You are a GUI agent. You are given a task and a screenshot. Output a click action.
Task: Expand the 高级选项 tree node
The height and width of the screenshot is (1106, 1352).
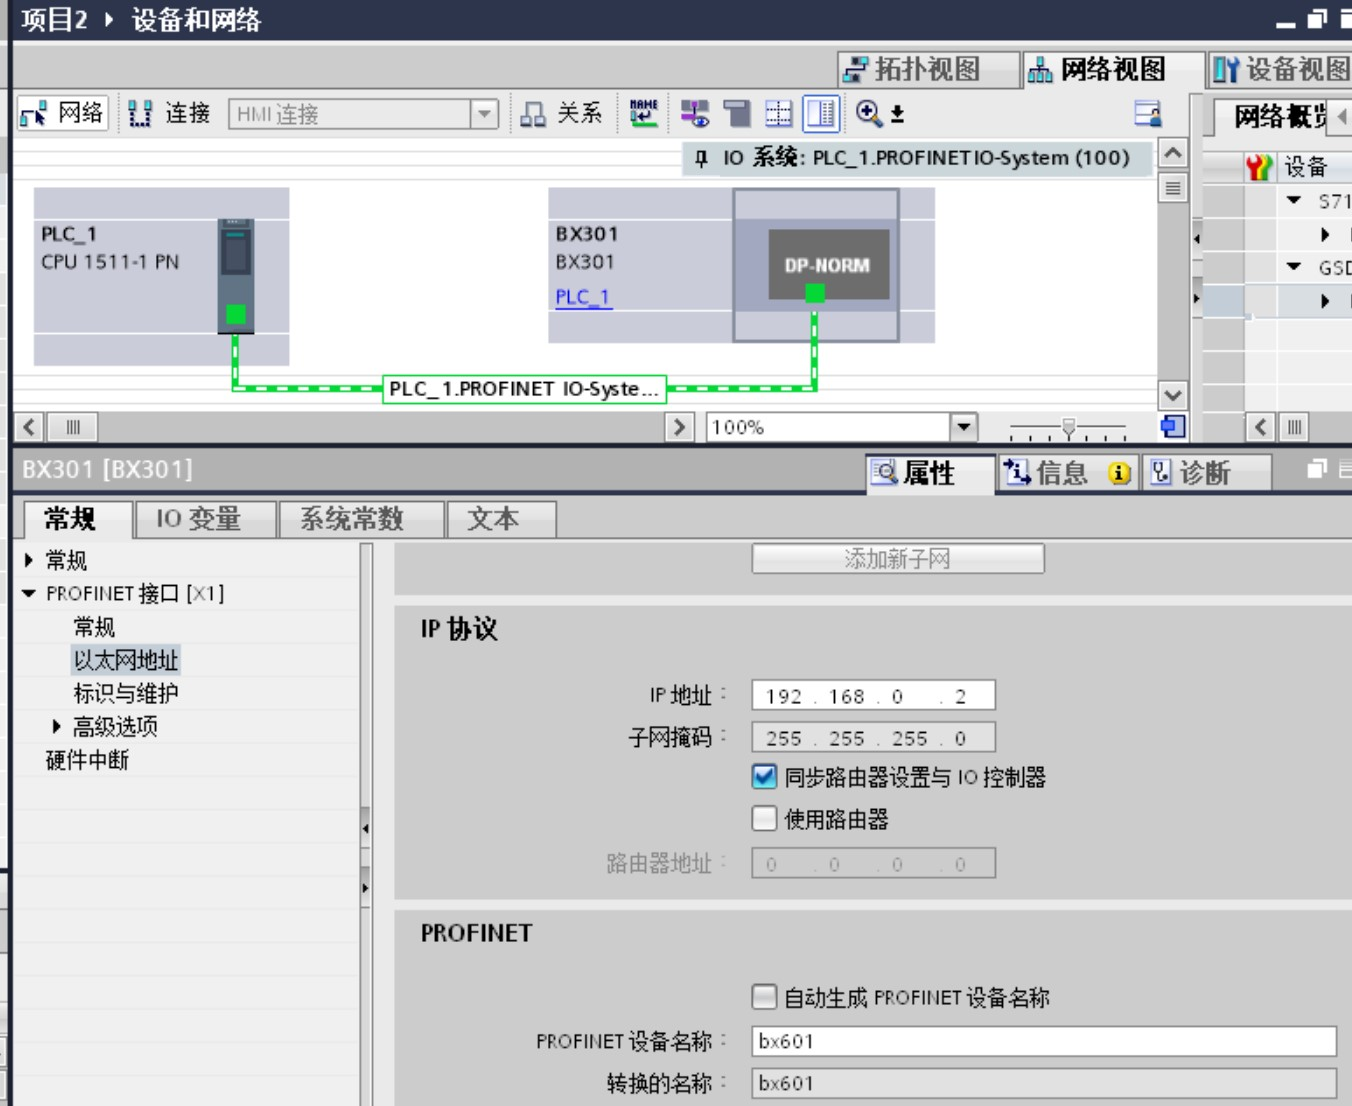pyautogui.click(x=56, y=727)
